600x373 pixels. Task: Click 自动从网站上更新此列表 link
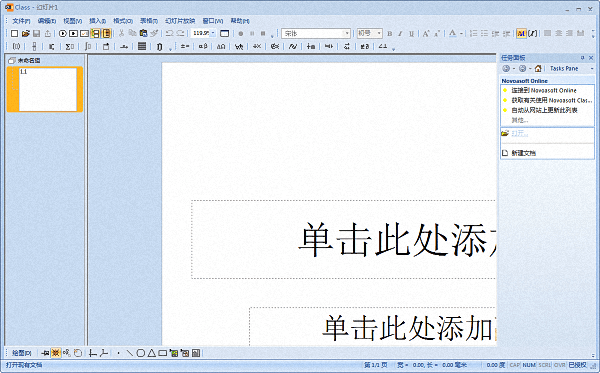click(544, 110)
